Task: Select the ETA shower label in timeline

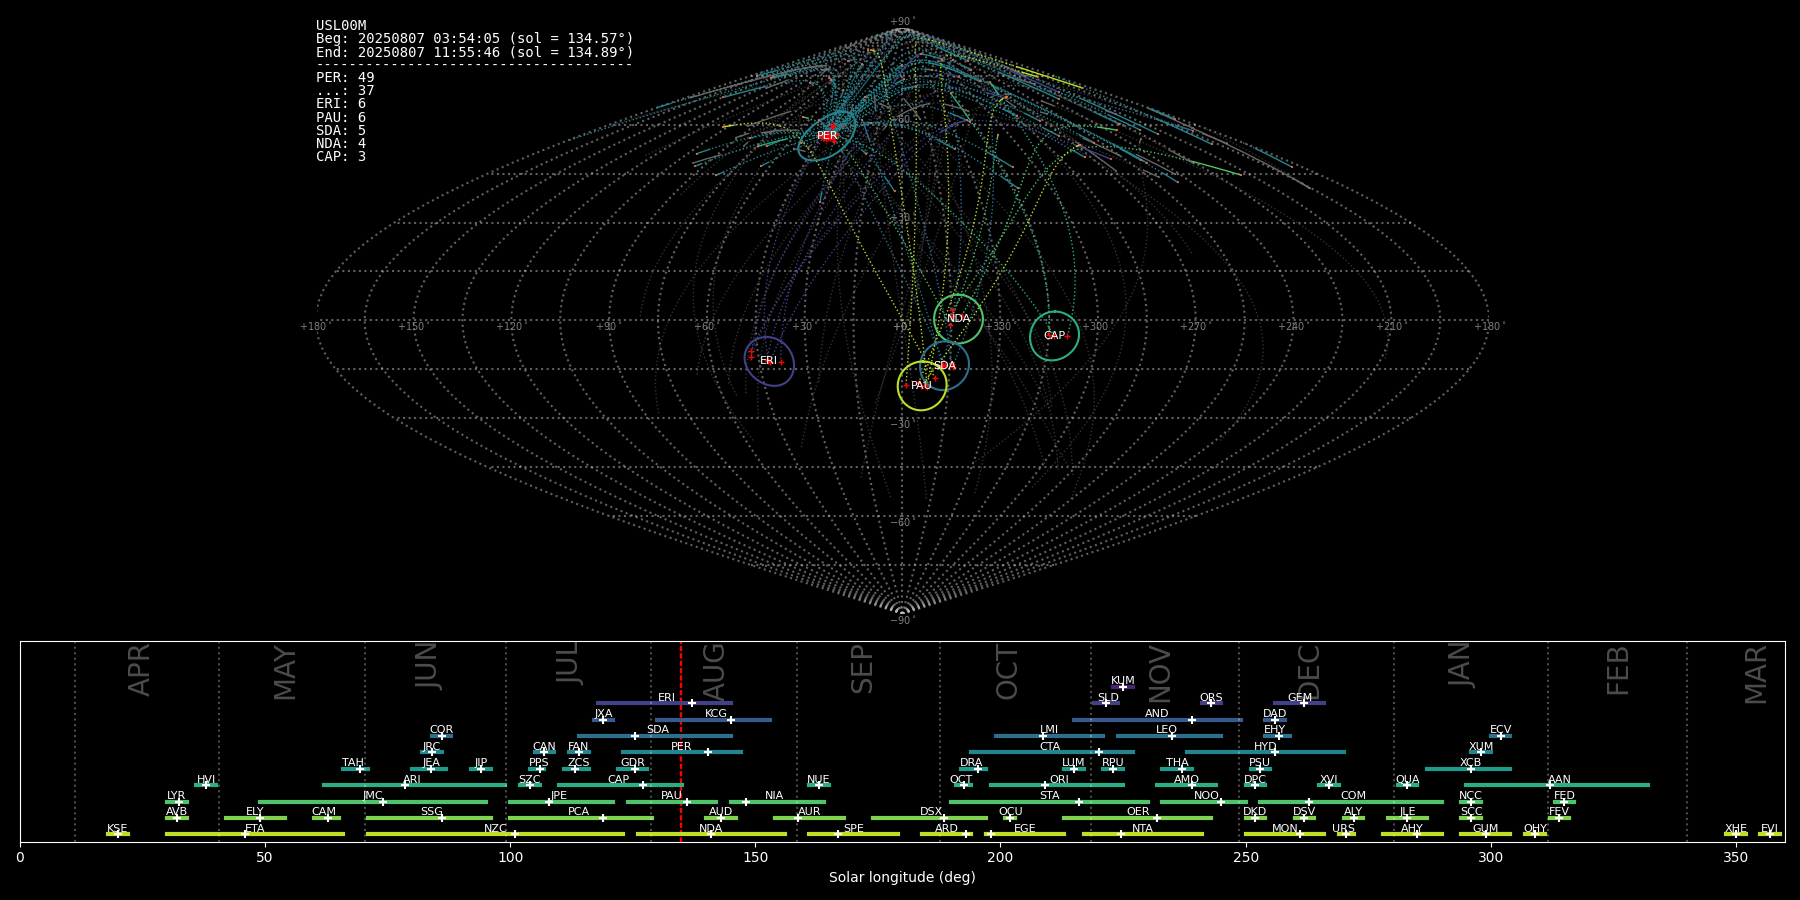Action: pyautogui.click(x=254, y=829)
